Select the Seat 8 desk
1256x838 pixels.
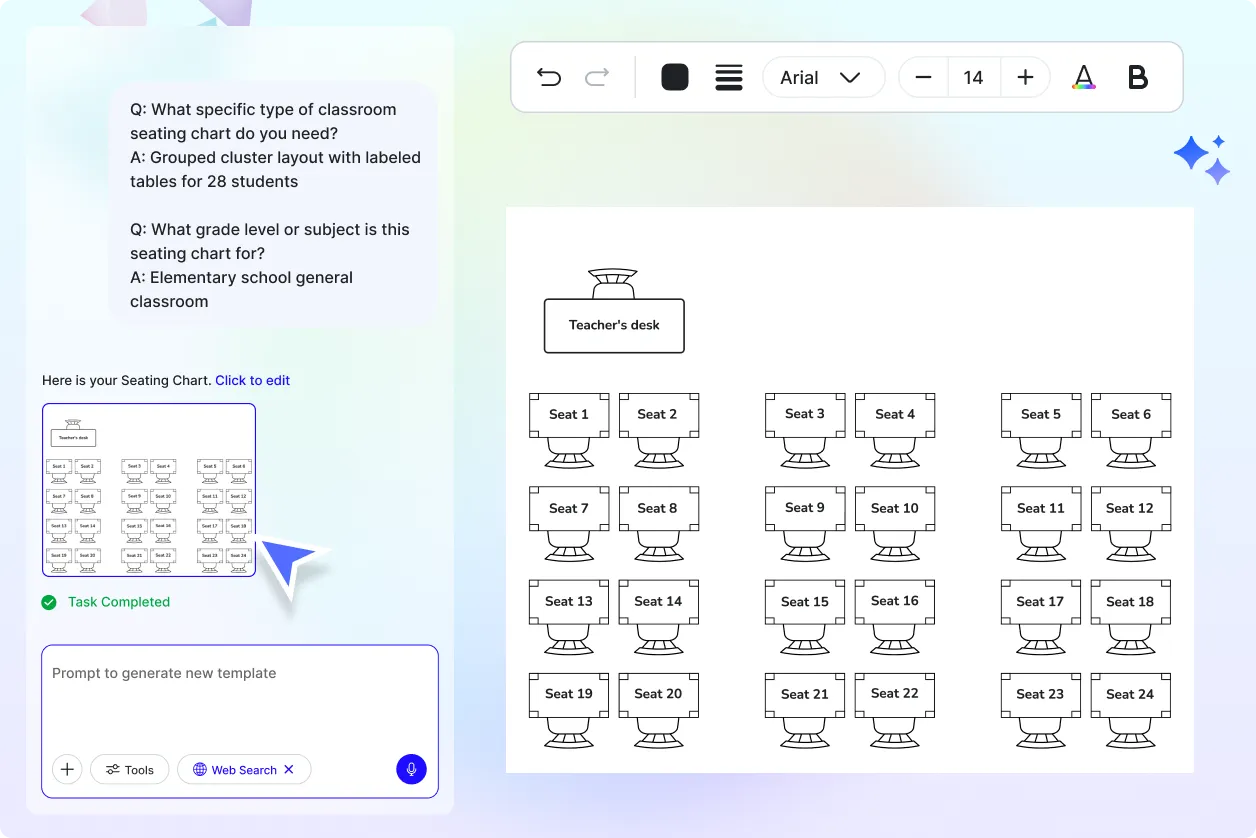(x=658, y=509)
